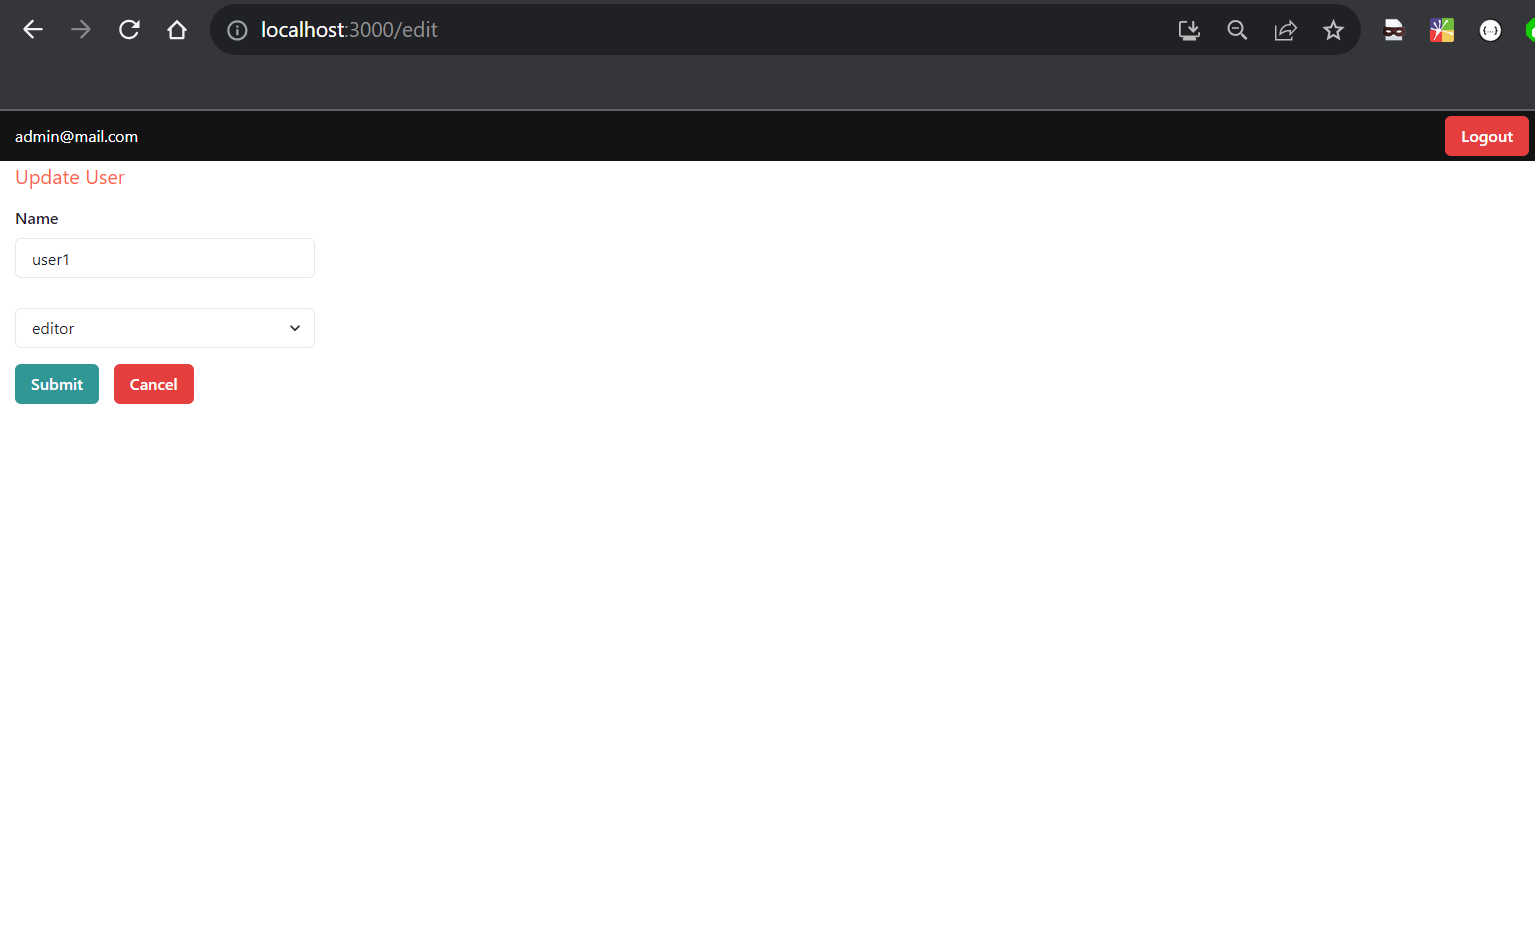Click the Logout button
The width and height of the screenshot is (1535, 951).
[1486, 135]
